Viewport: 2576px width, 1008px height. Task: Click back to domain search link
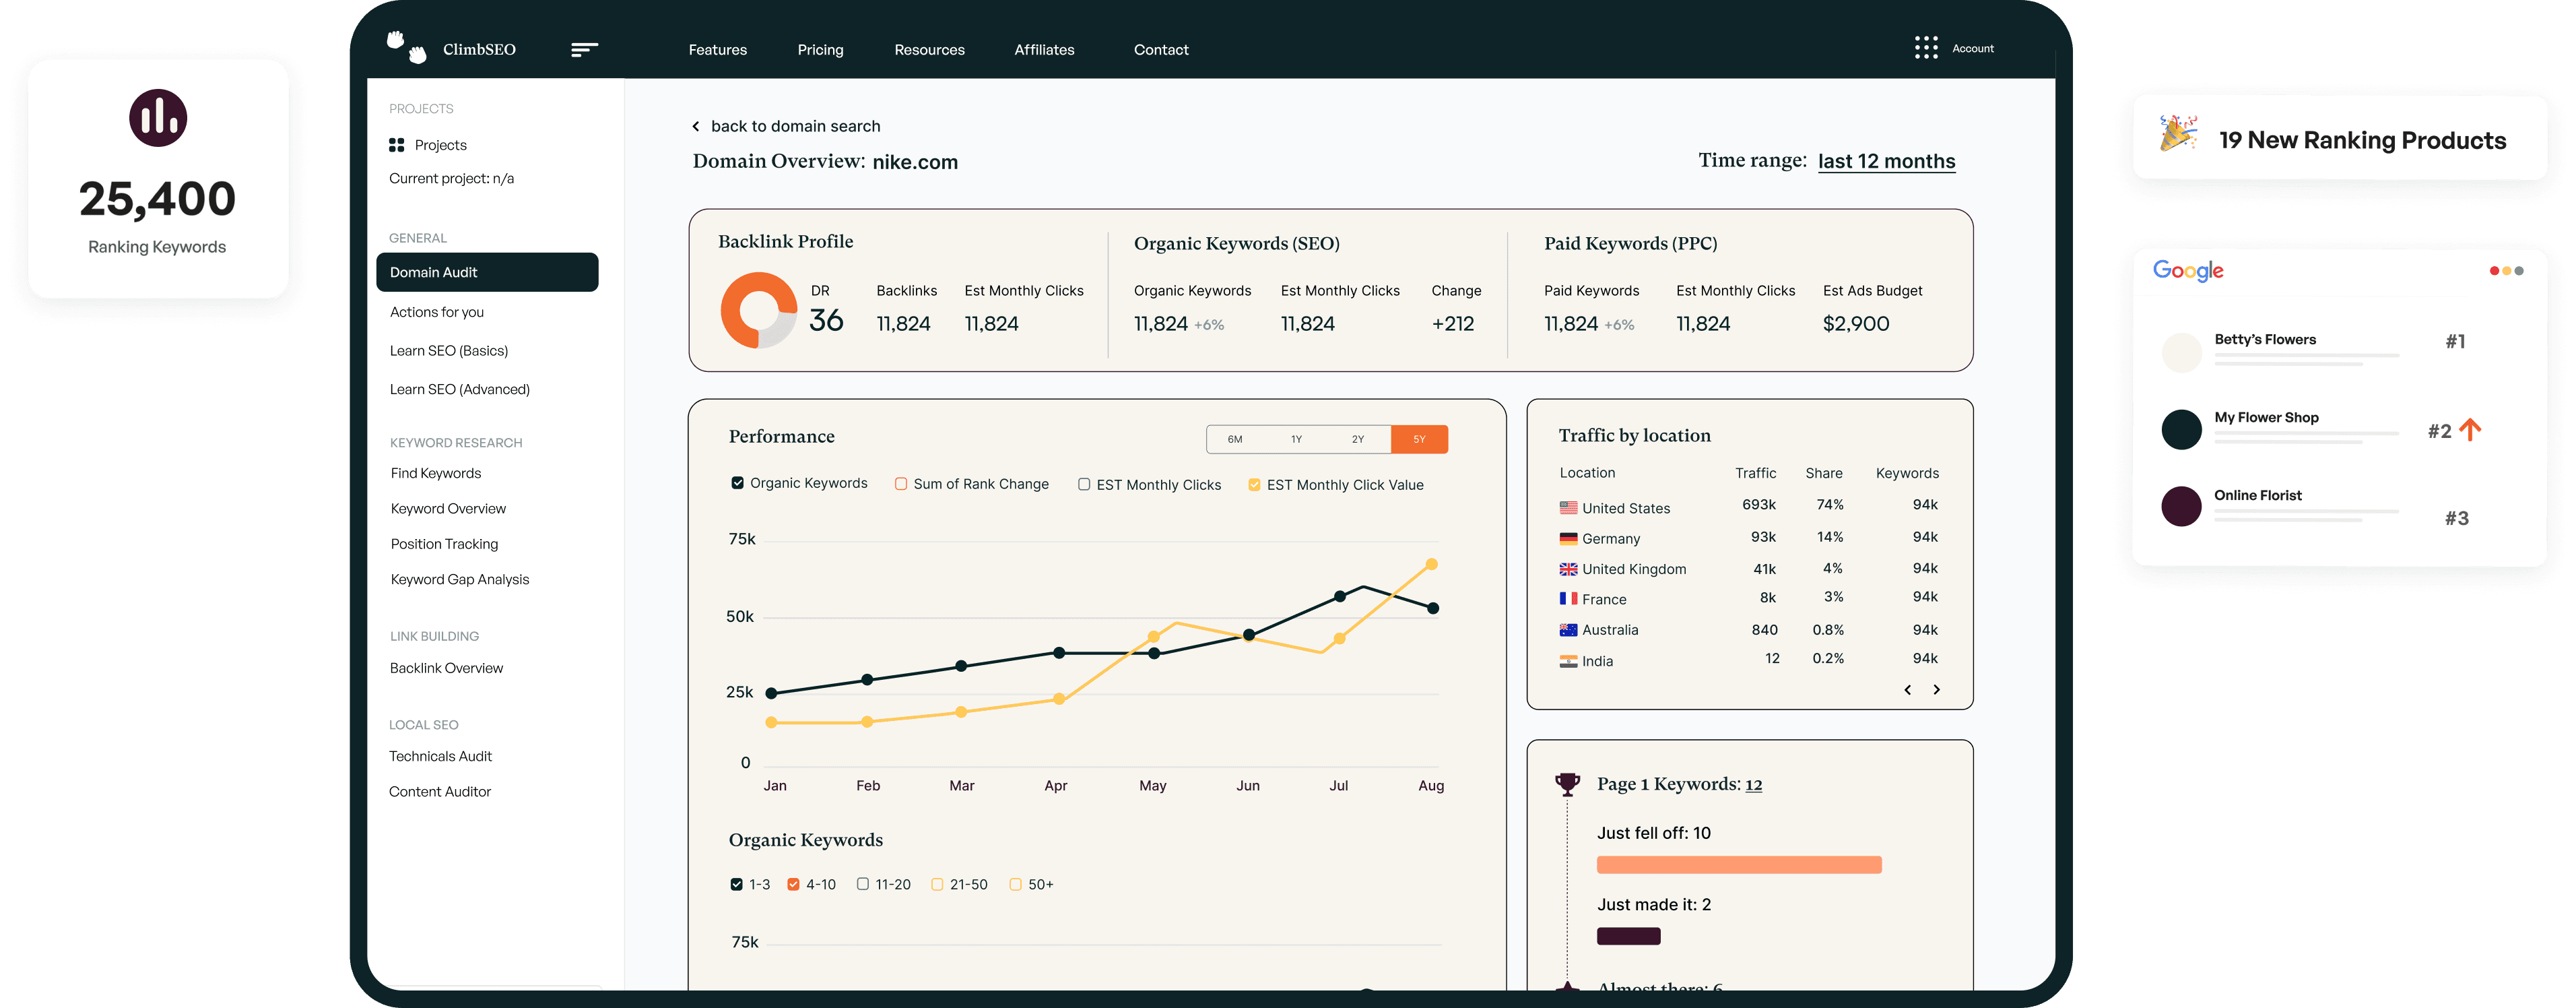point(784,125)
